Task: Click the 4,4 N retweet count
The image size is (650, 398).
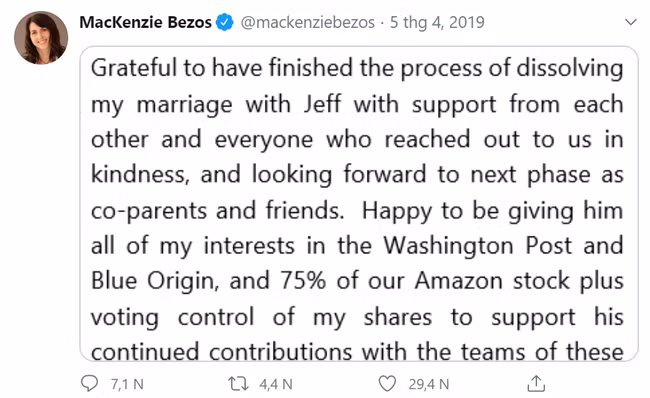Action: tap(276, 384)
